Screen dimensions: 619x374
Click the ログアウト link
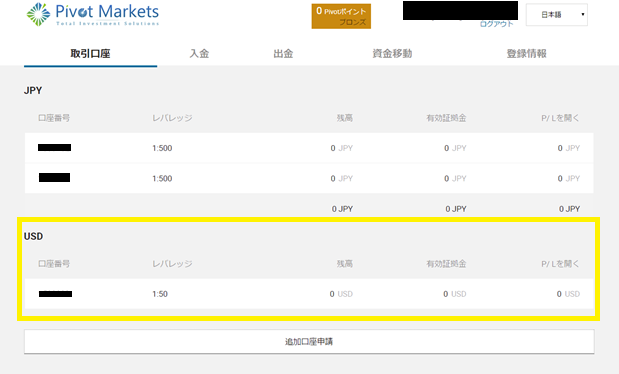point(497,24)
